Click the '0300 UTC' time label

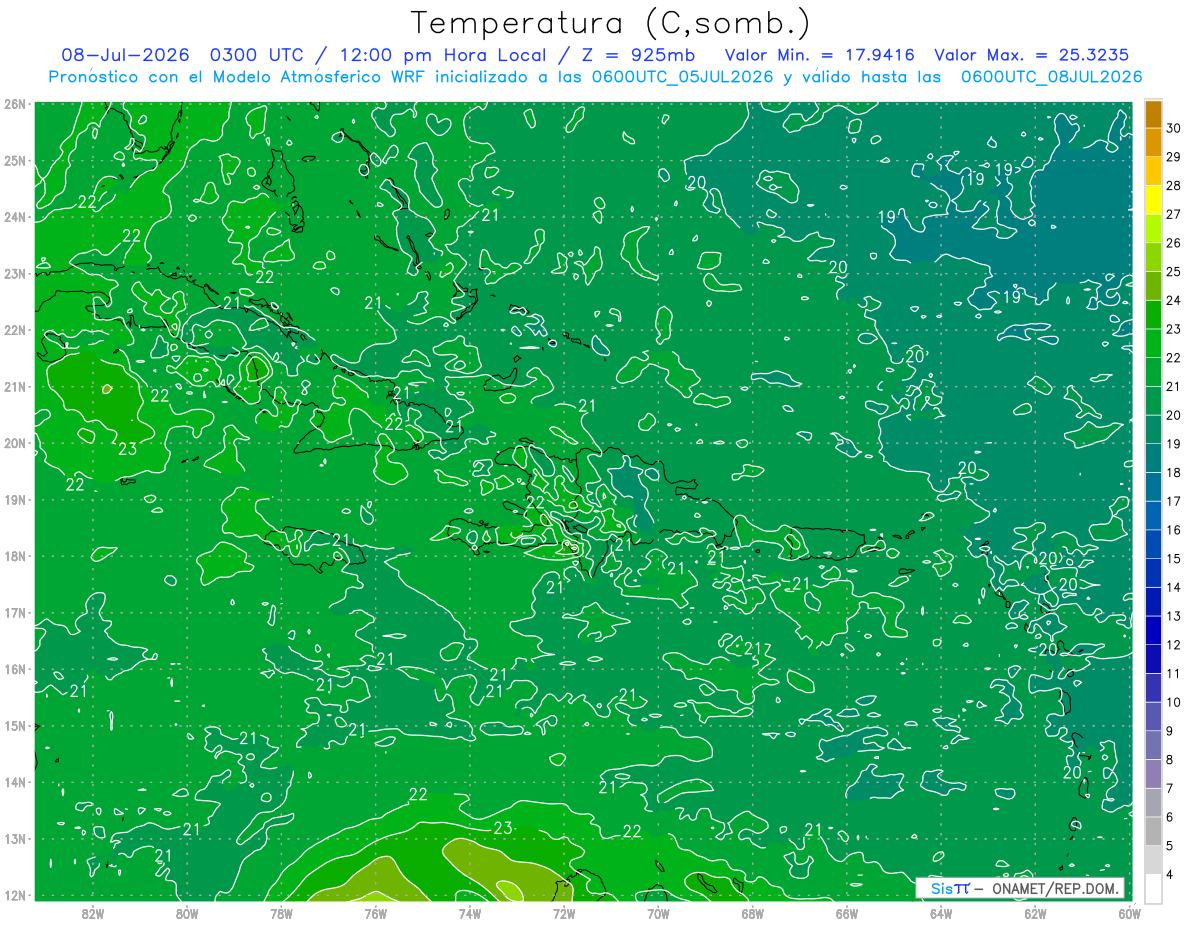pos(257,54)
